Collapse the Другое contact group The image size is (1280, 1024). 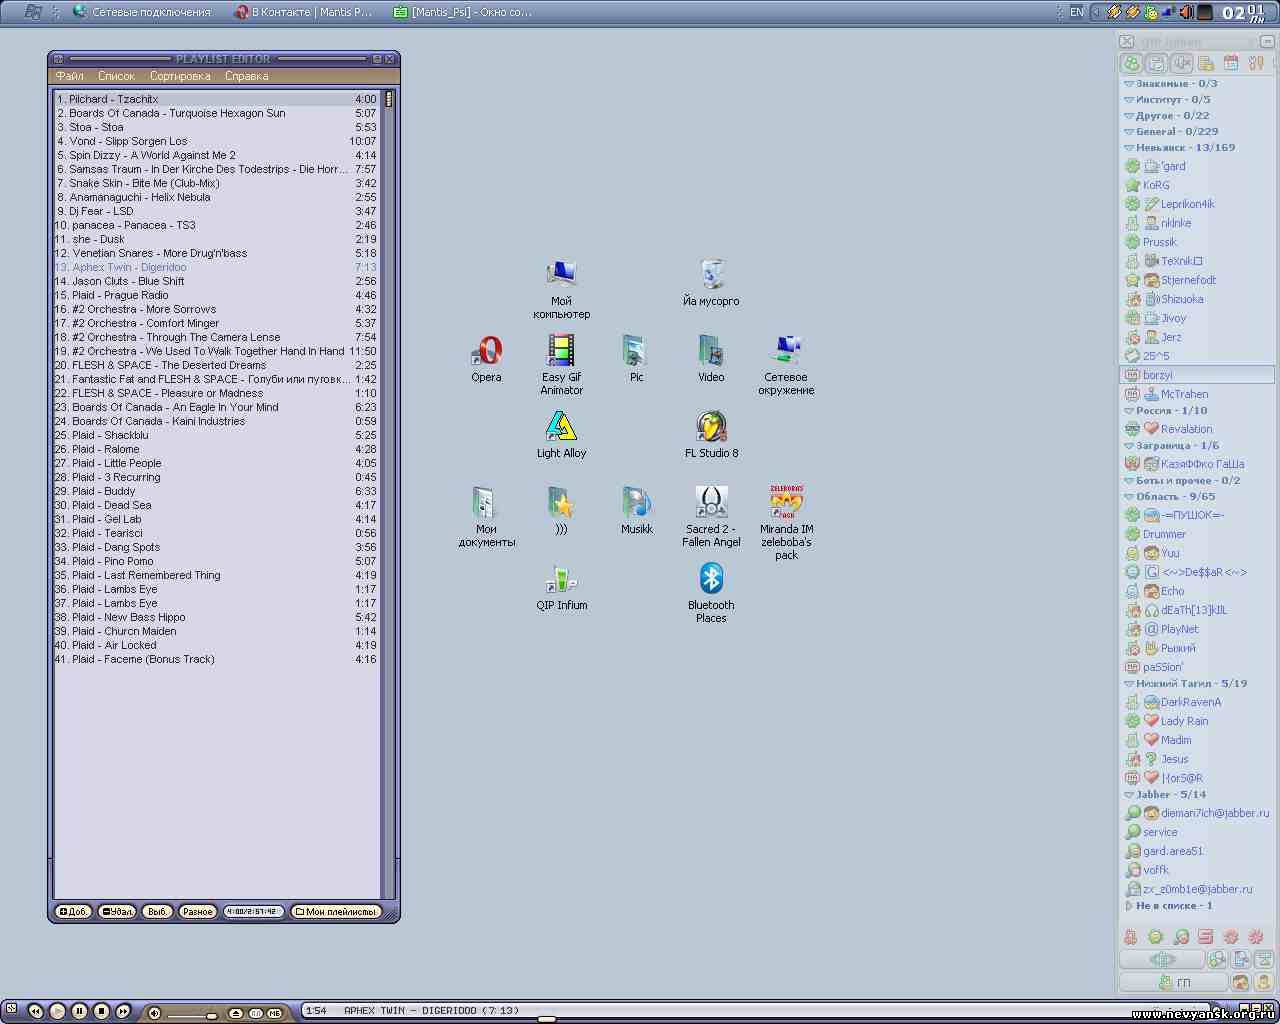[x=1129, y=116]
